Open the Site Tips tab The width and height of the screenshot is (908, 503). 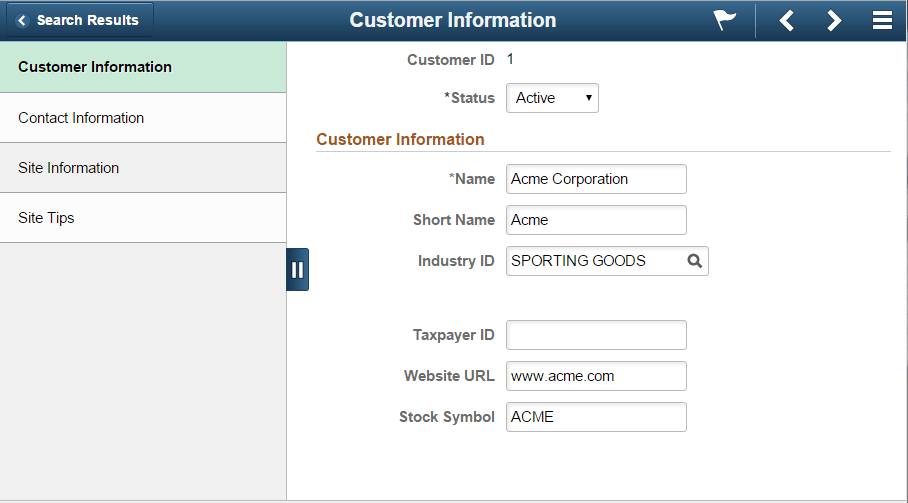(143, 218)
